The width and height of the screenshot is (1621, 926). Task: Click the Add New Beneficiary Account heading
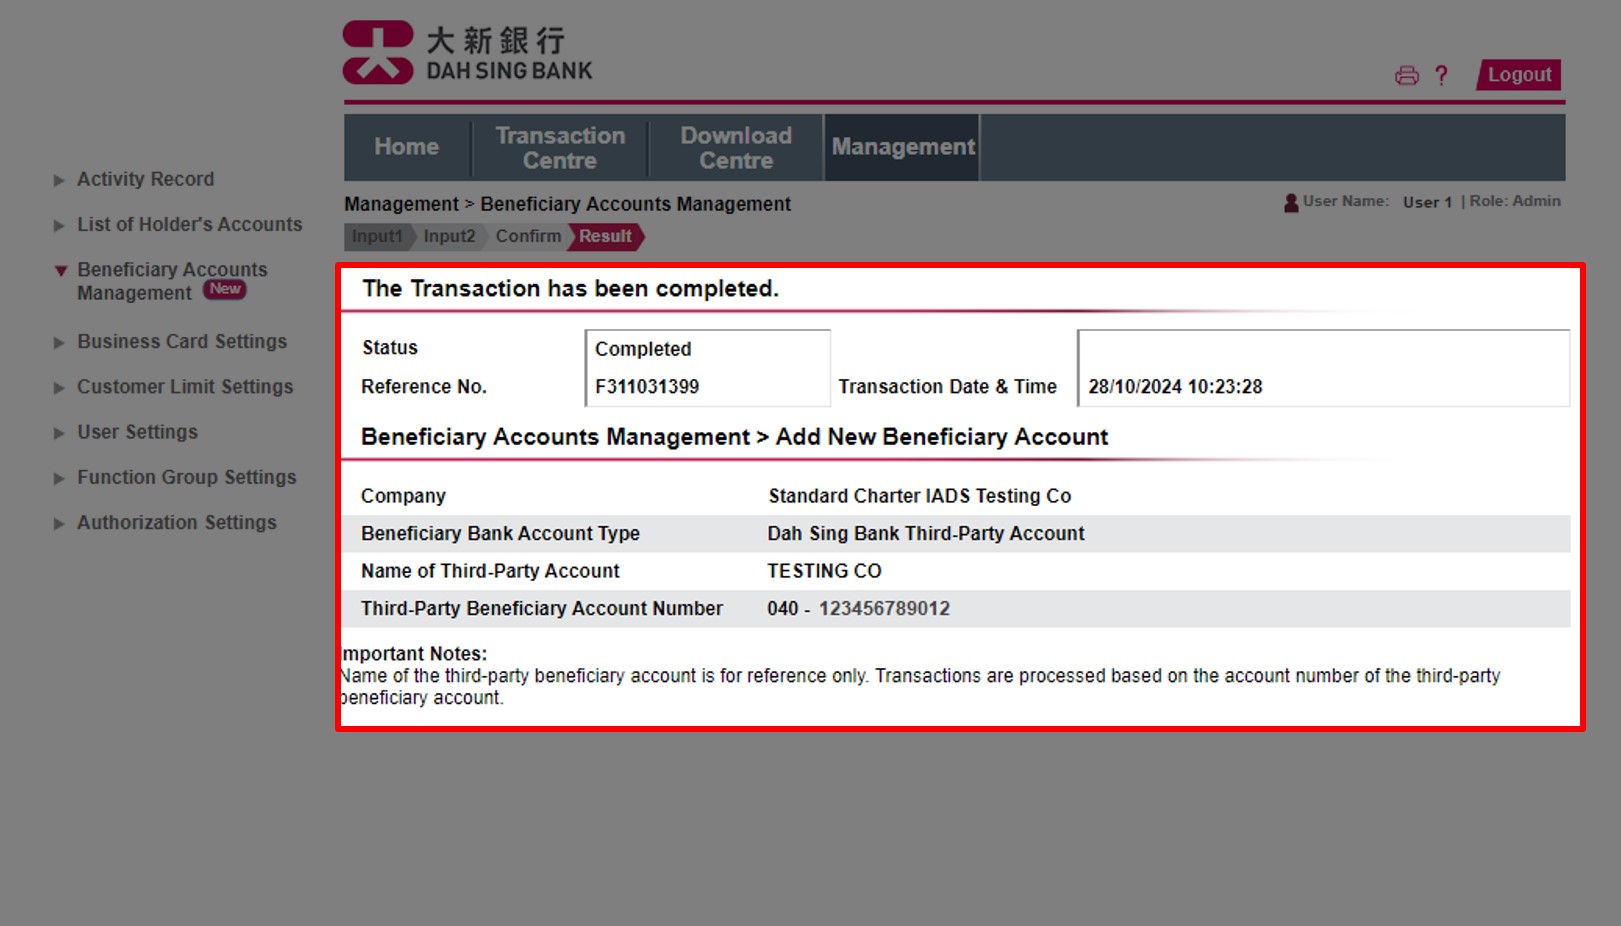[942, 437]
